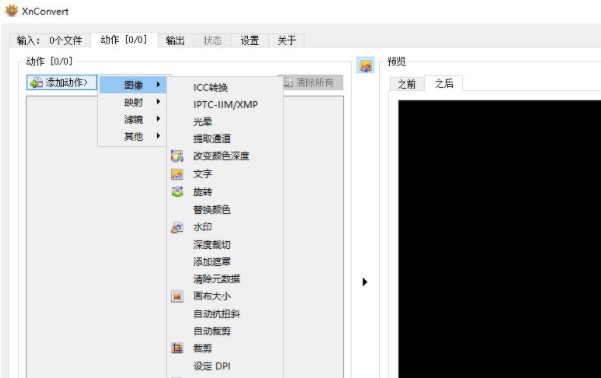Click the green plus icon on 添加动作
Viewport: 601px width, 378px height.
click(36, 82)
